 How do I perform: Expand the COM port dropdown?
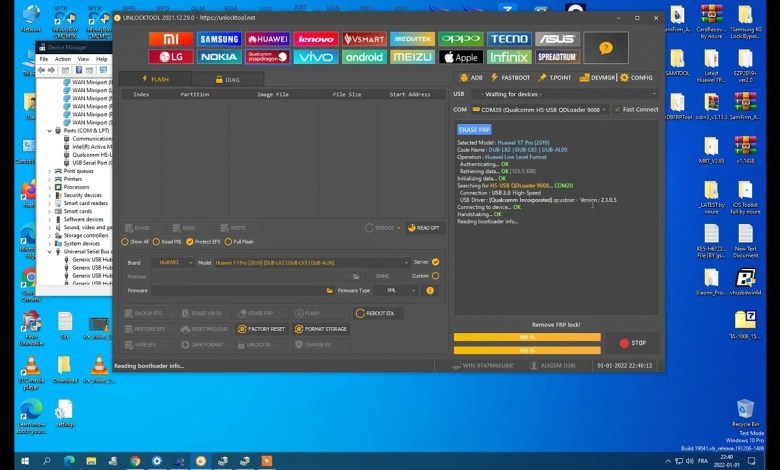tap(605, 109)
